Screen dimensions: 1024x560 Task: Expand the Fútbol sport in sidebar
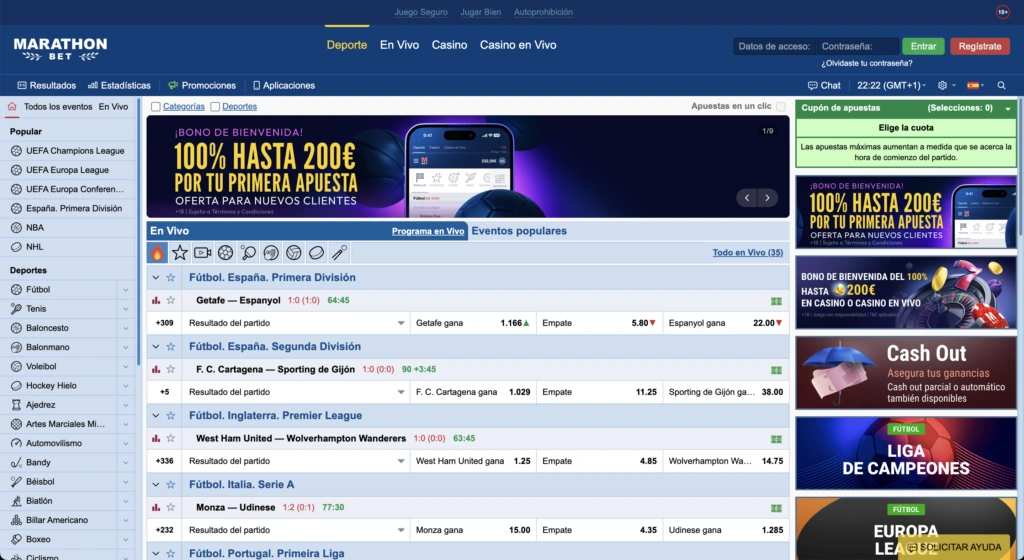tap(125, 290)
